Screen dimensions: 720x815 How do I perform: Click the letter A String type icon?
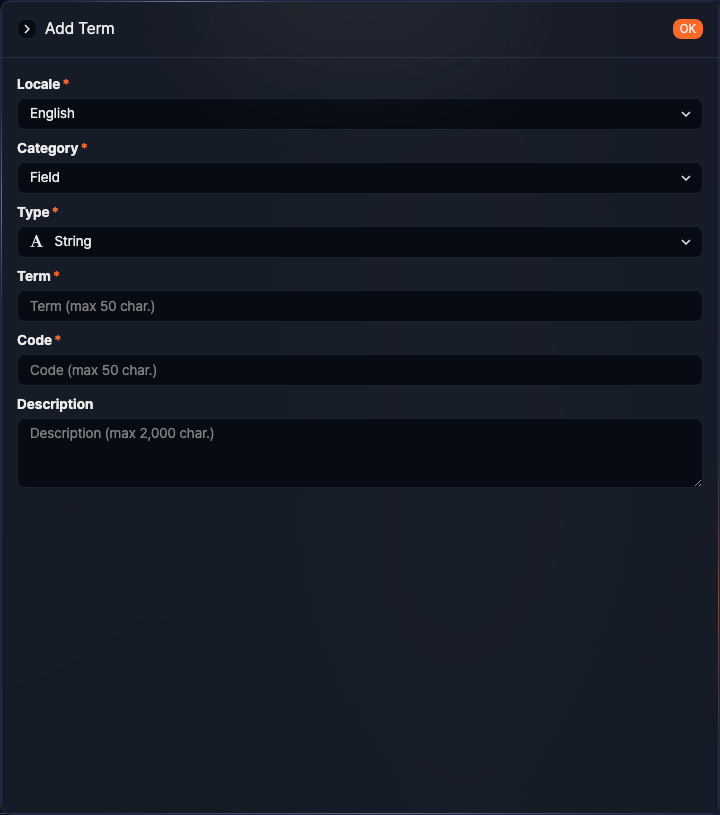pyautogui.click(x=37, y=242)
